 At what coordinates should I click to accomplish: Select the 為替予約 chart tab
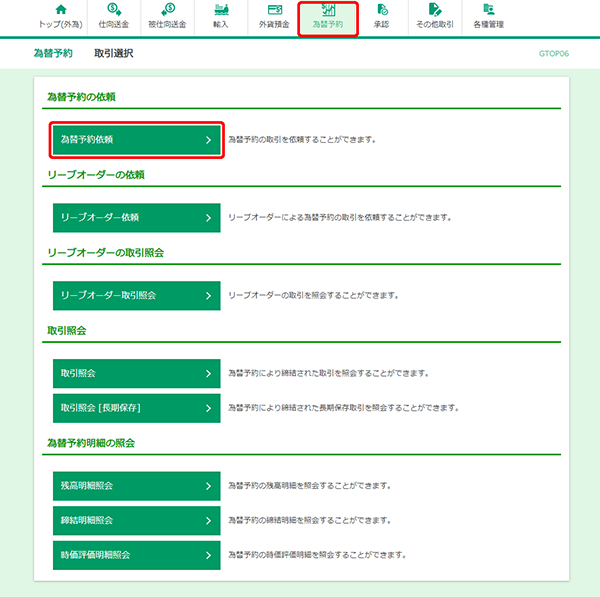coord(328,19)
